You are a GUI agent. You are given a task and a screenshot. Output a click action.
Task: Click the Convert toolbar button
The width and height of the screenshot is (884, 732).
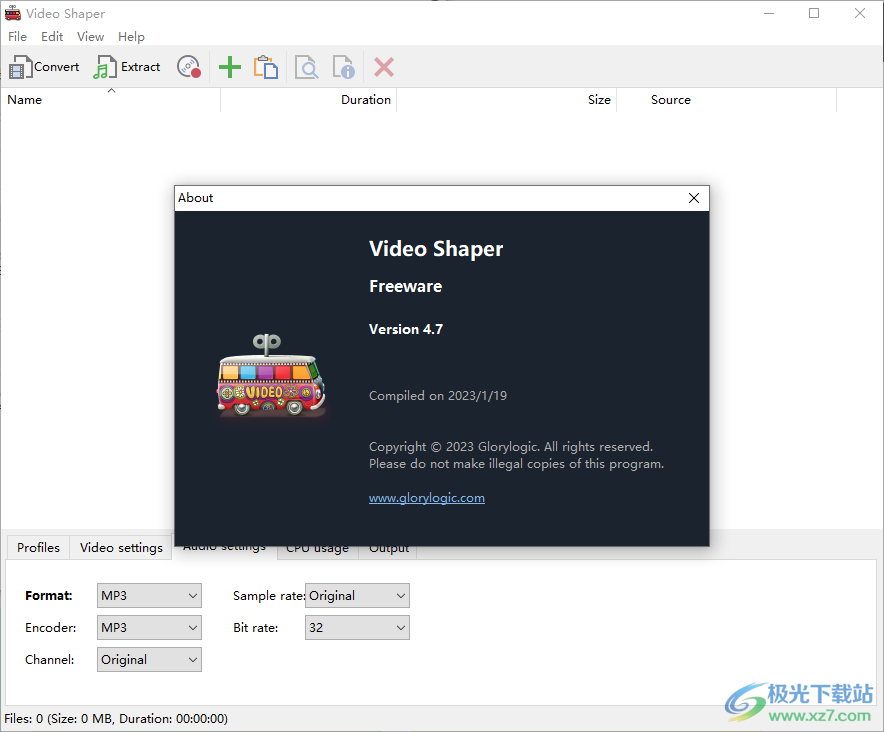[x=44, y=67]
